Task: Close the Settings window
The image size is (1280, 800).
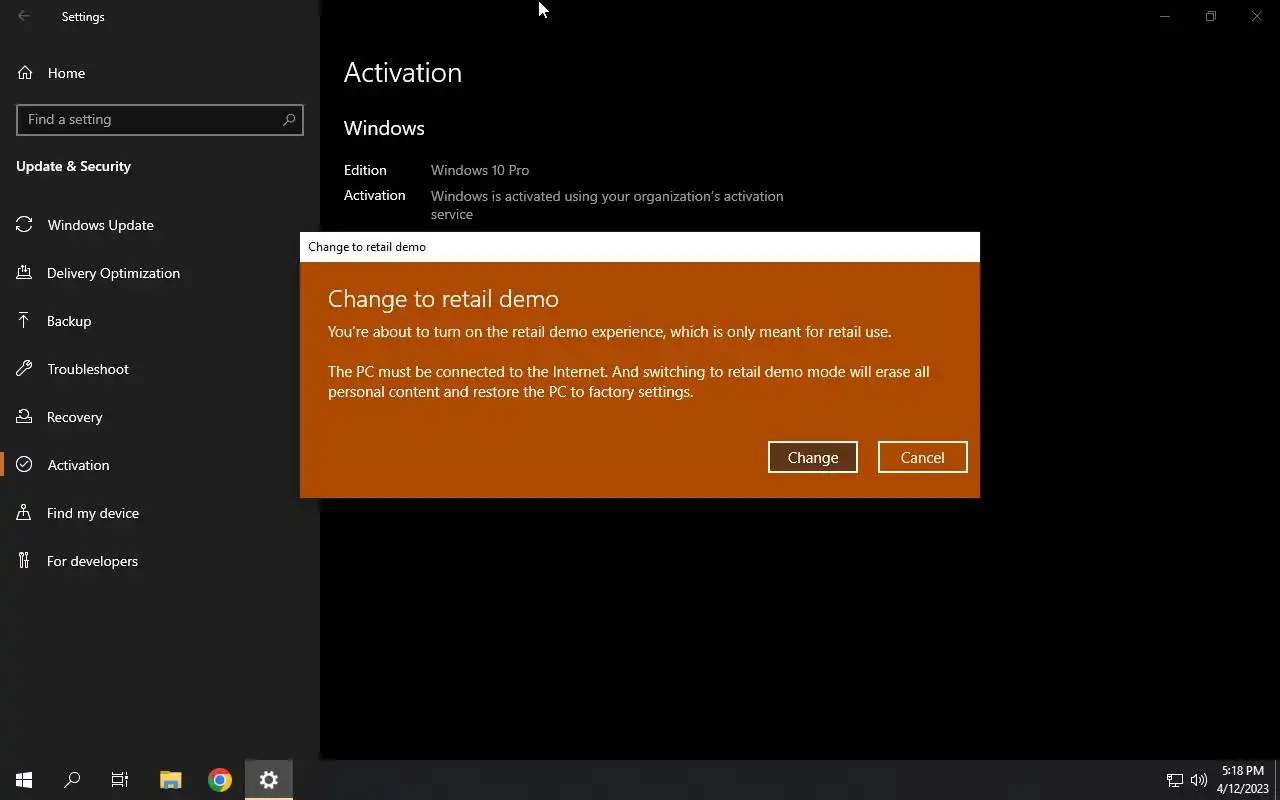Action: (x=1256, y=16)
